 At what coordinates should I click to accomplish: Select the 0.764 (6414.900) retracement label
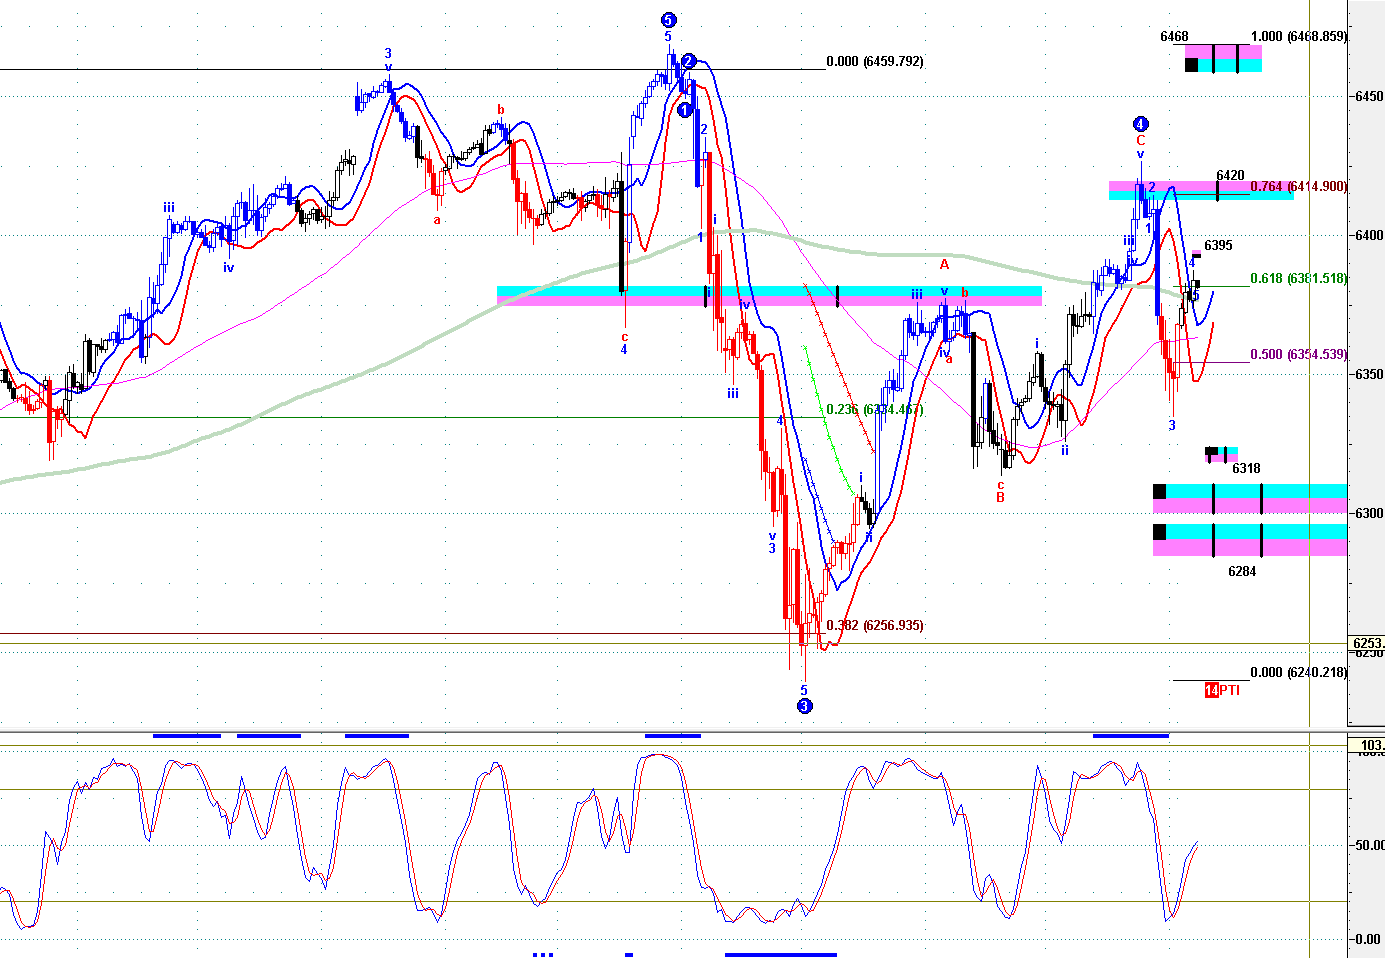(1299, 186)
